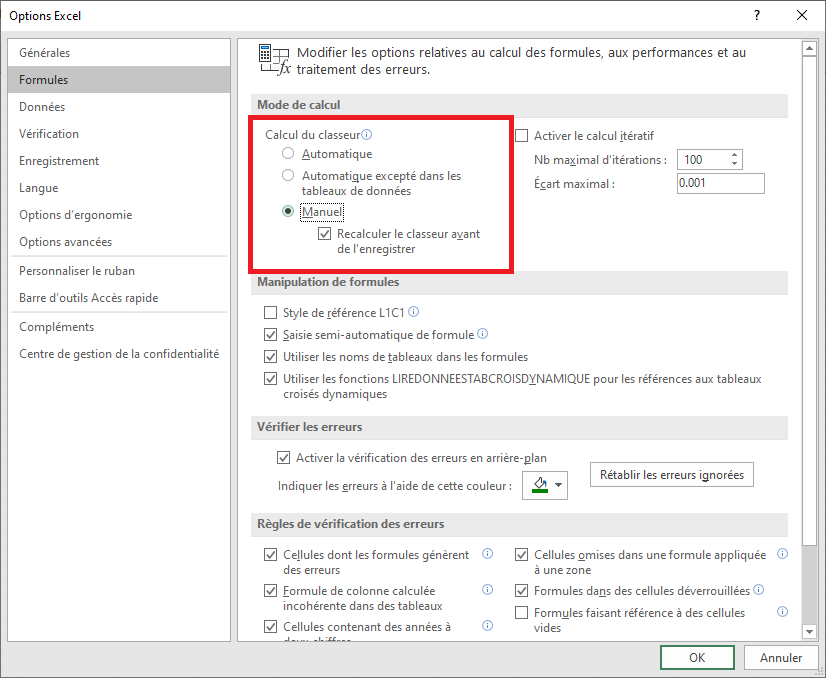
Task: Click info icon next to Style de référence L1C1
Action: tap(414, 312)
